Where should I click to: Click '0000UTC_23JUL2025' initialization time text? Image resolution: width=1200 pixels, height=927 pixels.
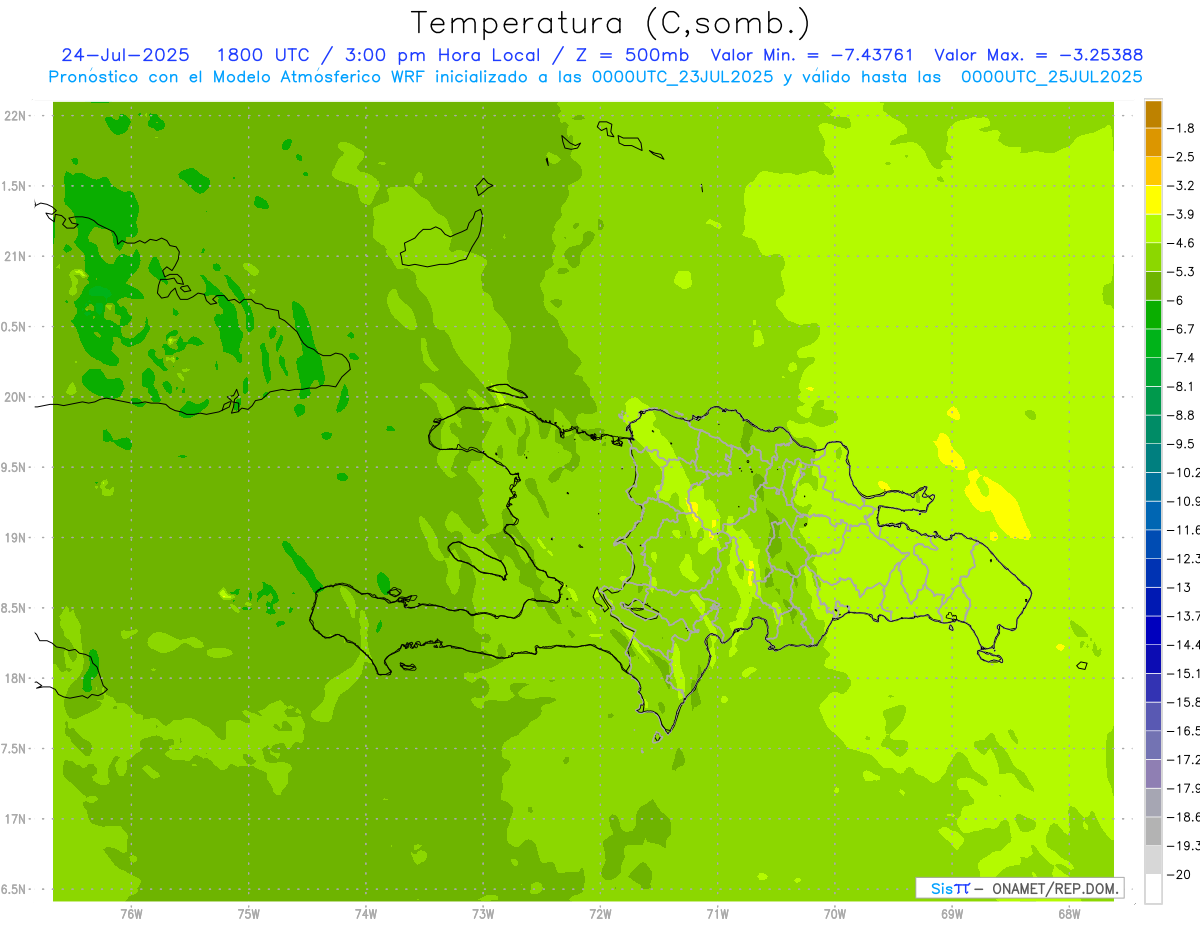click(682, 77)
